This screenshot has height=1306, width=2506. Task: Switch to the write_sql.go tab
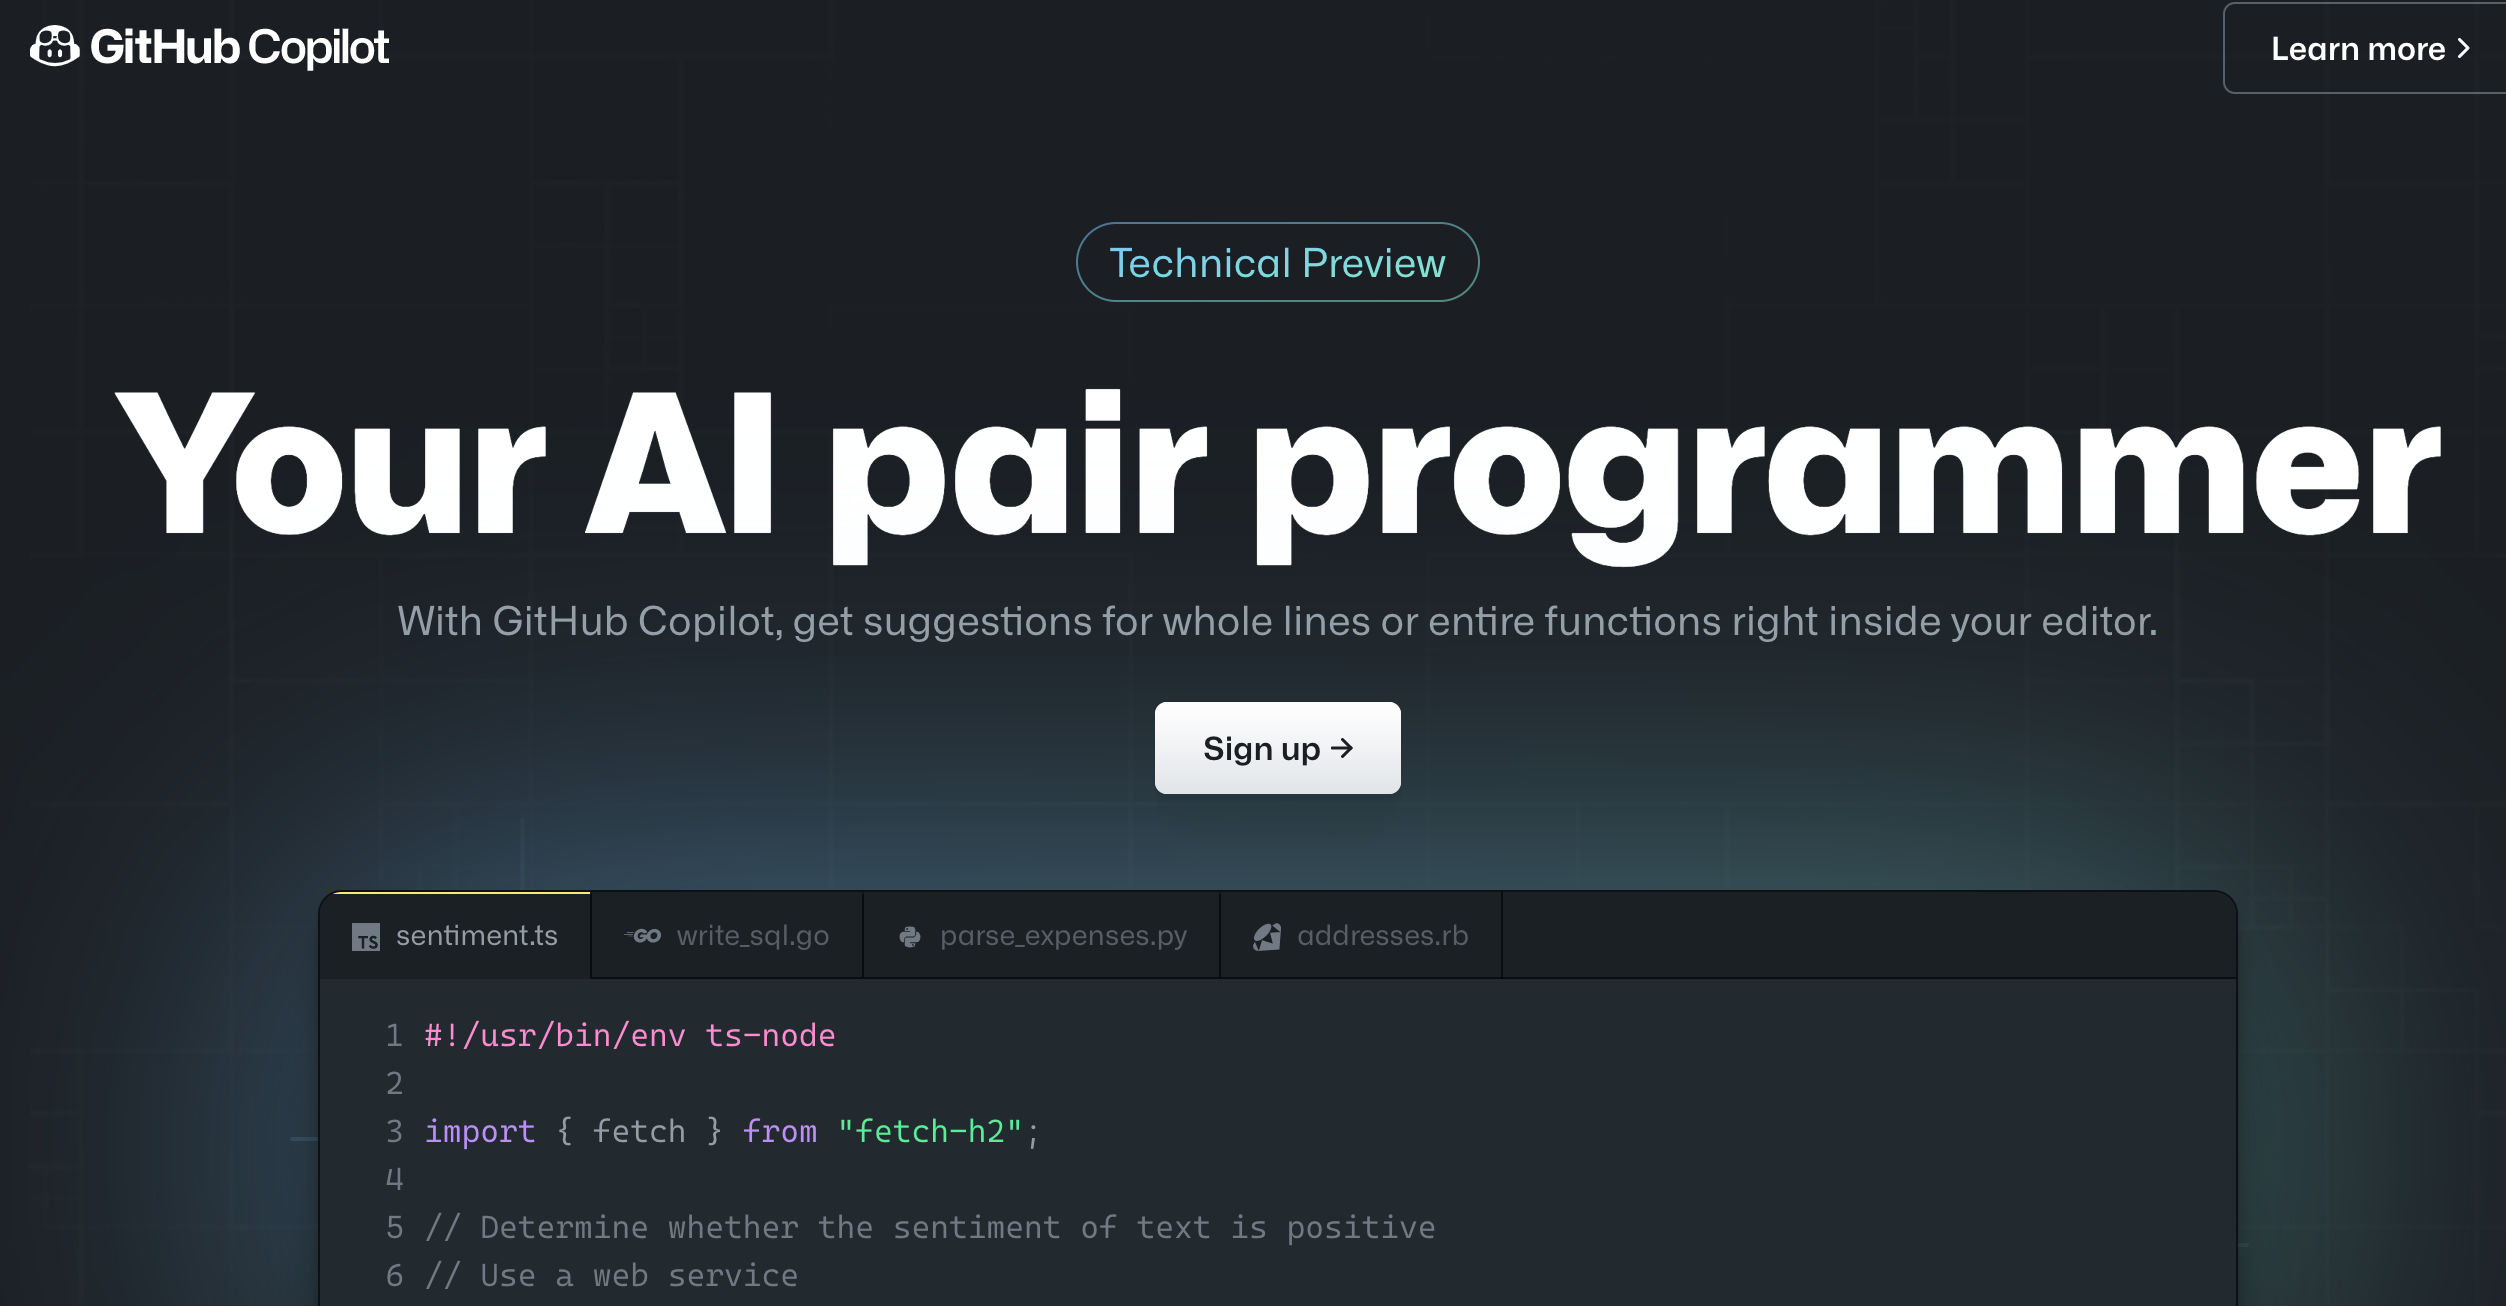(727, 935)
